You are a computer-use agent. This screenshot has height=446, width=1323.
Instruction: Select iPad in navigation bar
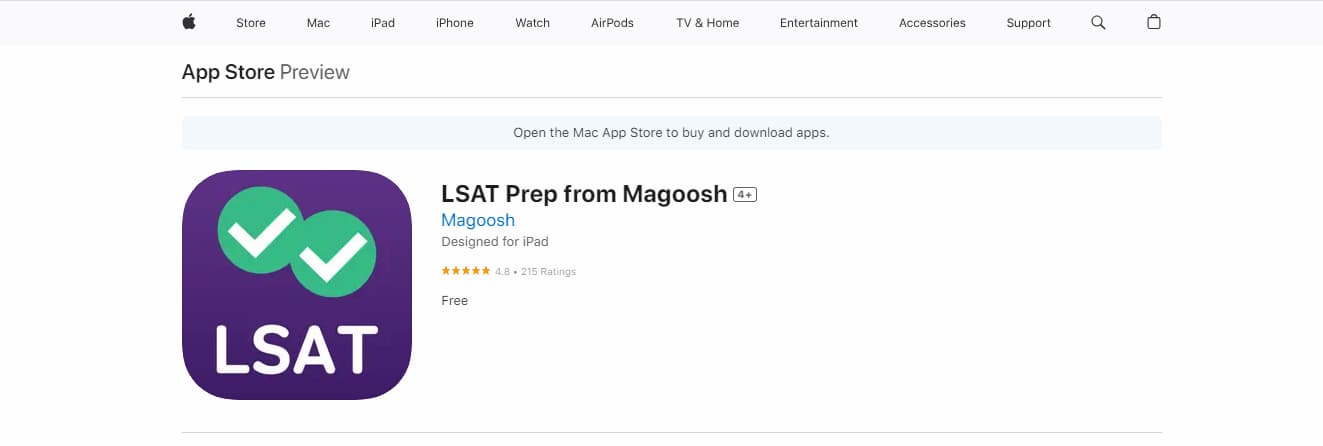click(383, 23)
